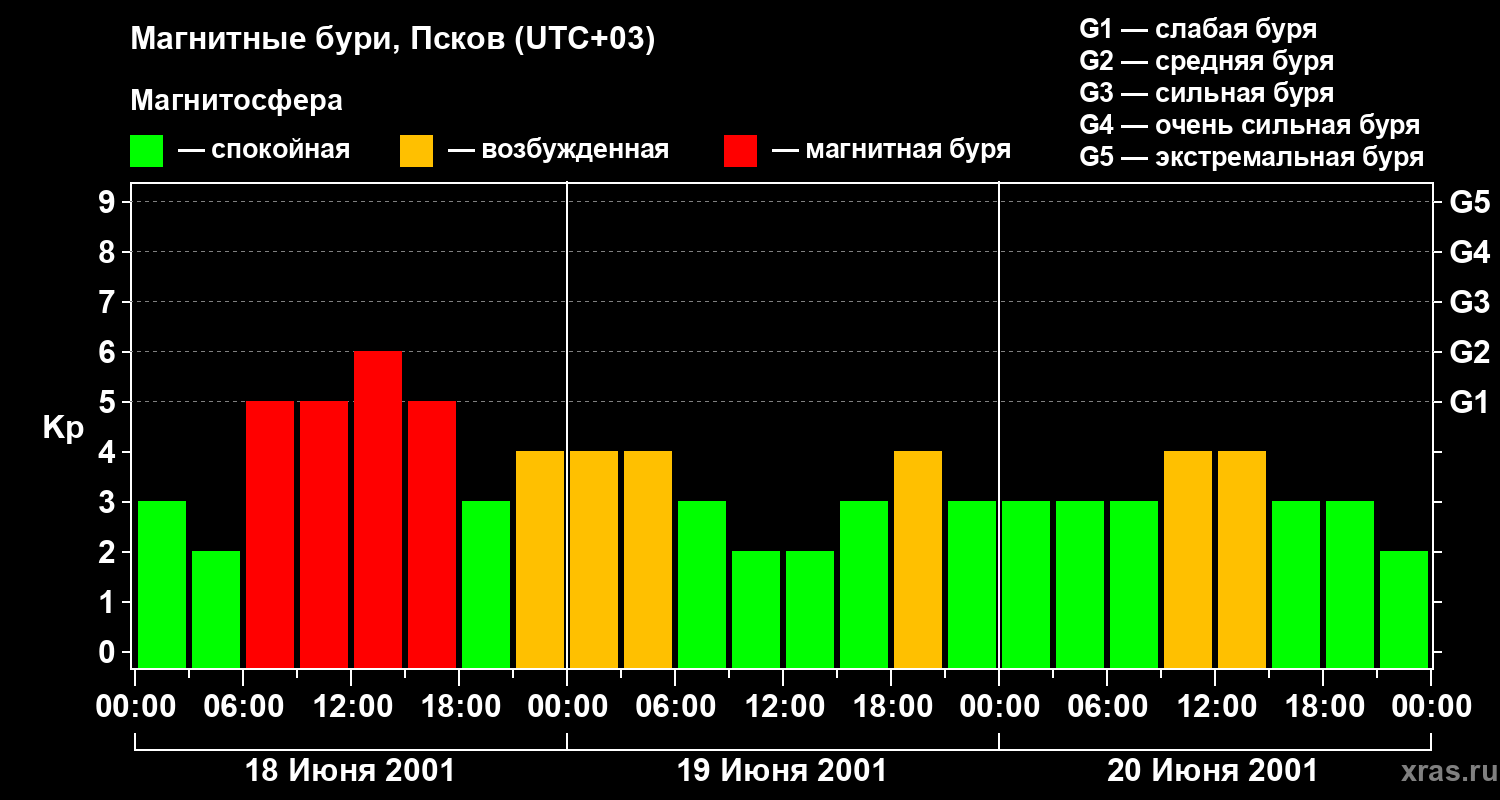
Task: Select the 'G3 — сильная буря' legend line
Action: click(x=1206, y=93)
